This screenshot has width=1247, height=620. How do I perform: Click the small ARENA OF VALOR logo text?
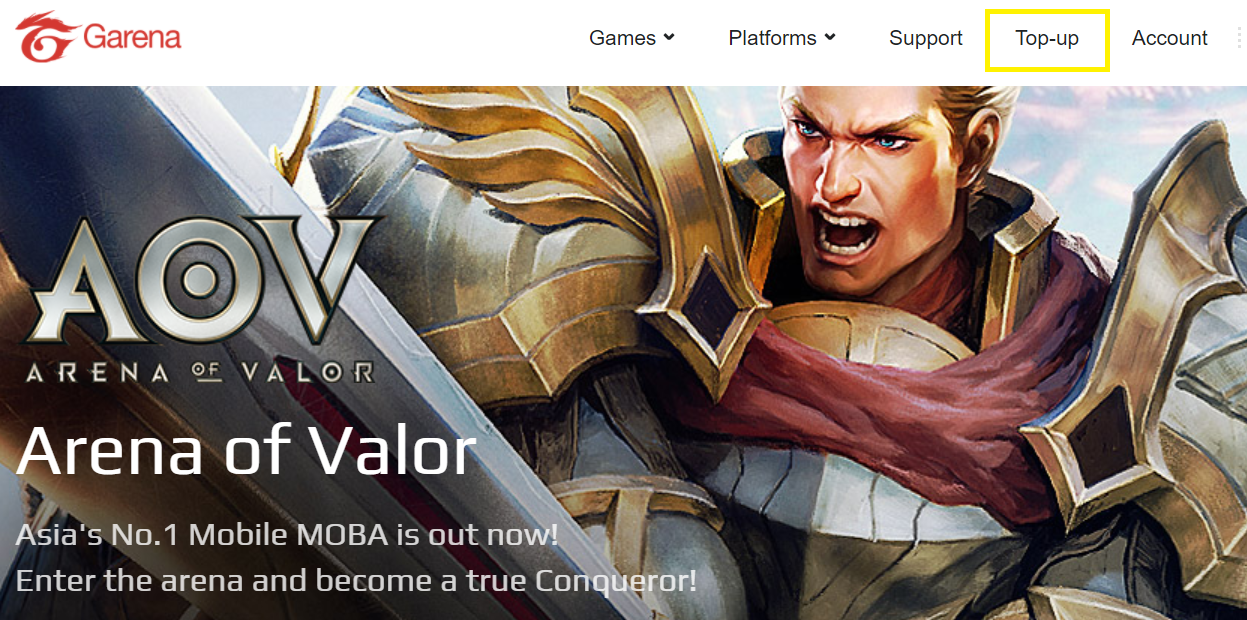pos(200,373)
